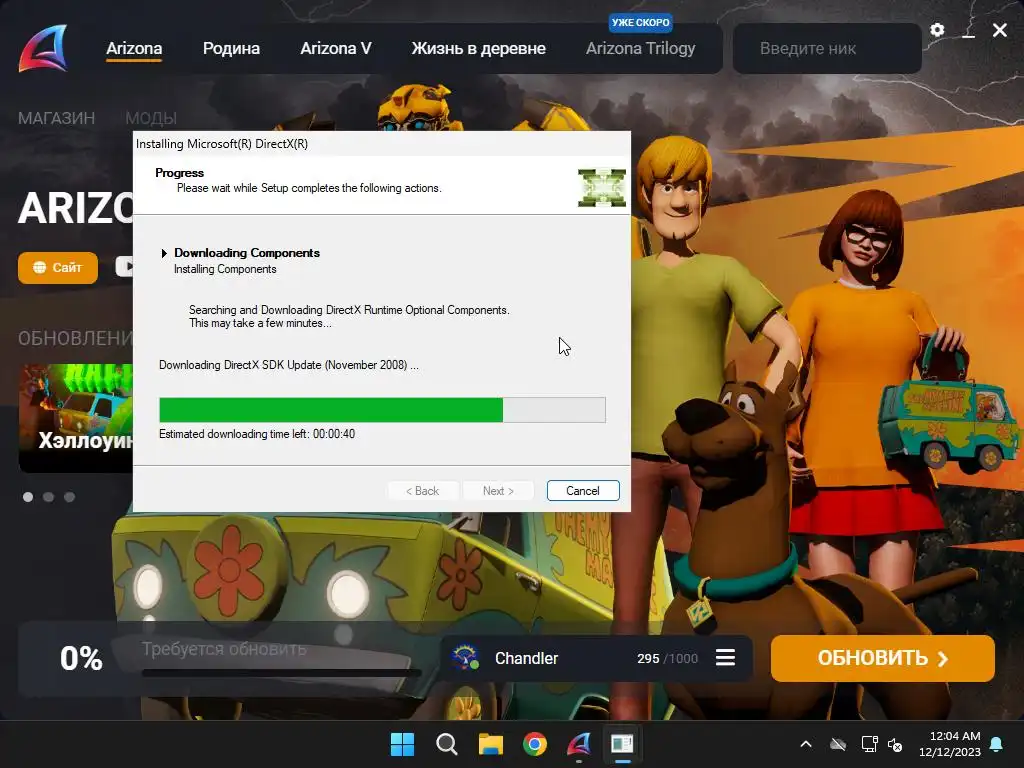Open the Arizona Trilogy tab

(640, 48)
